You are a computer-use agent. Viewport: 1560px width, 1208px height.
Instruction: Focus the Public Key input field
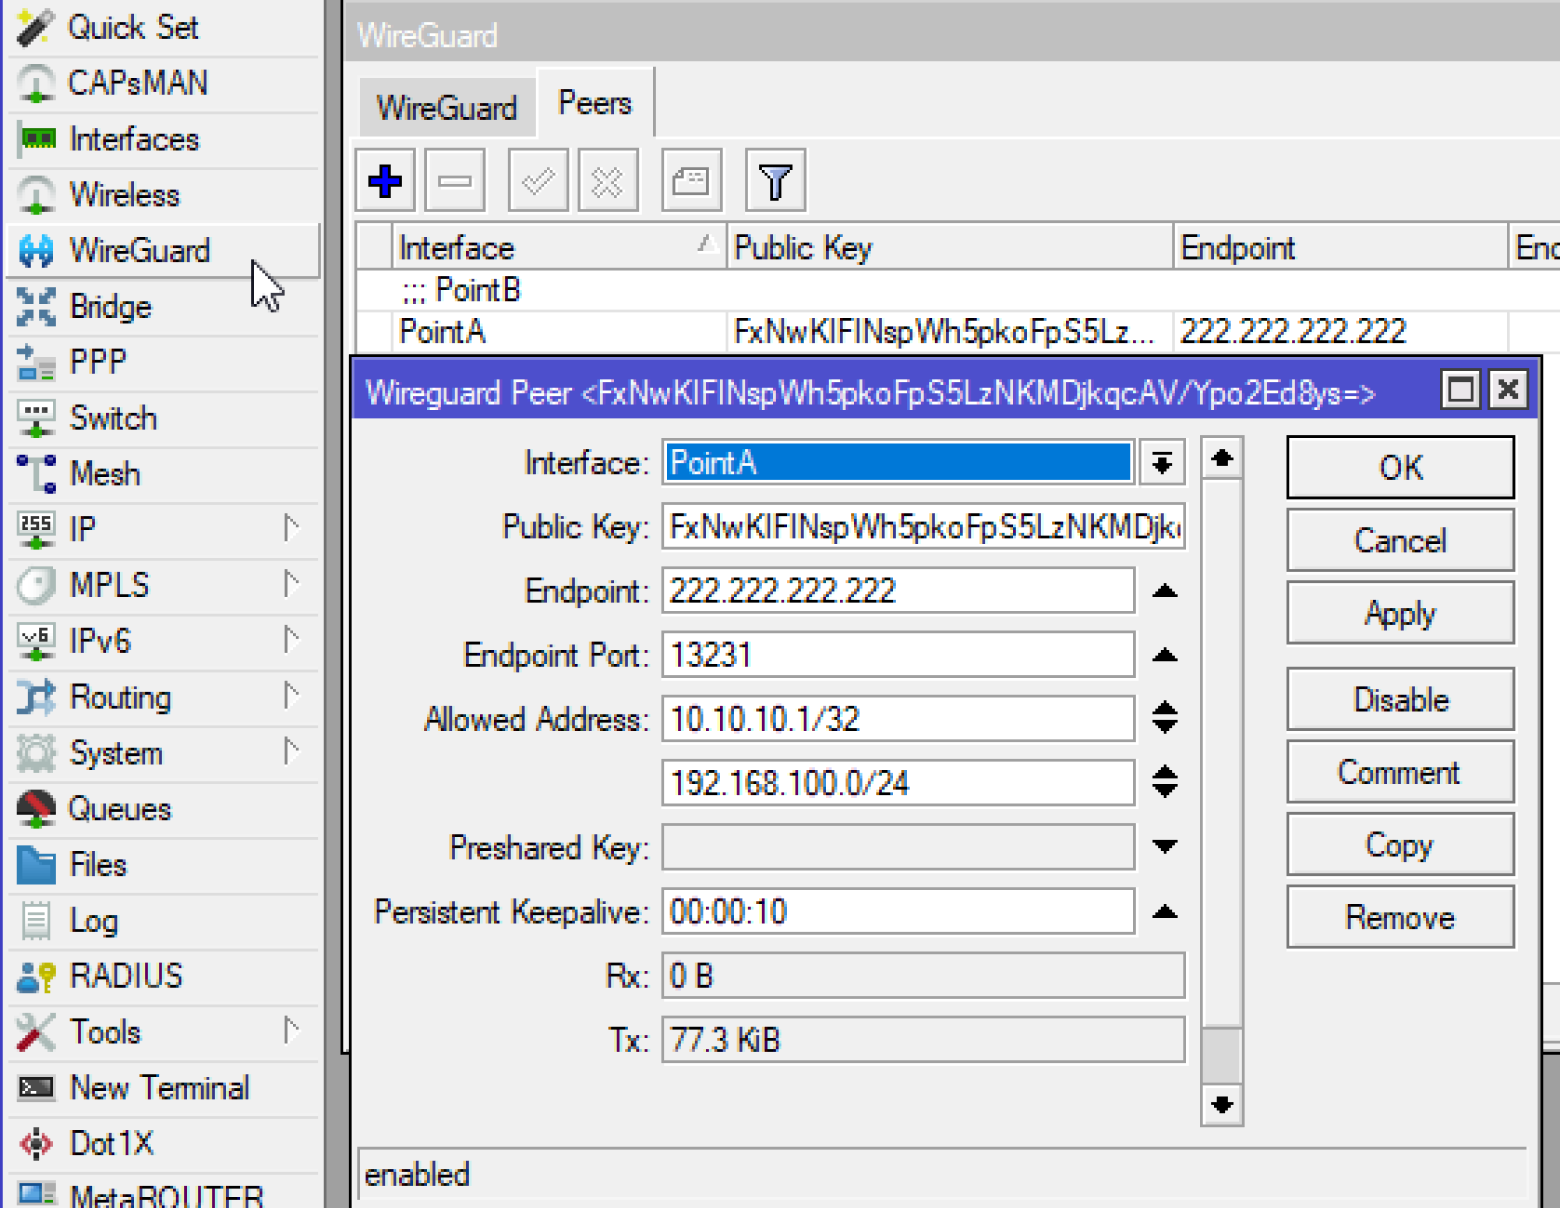pos(923,527)
